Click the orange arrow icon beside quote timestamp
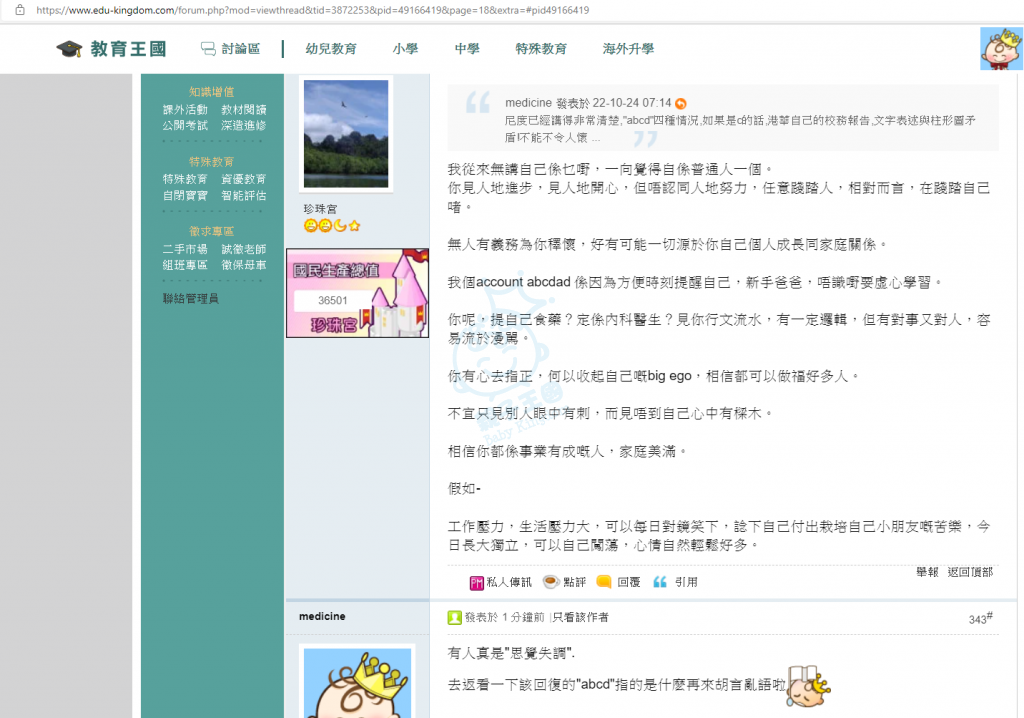1024x718 pixels. 681,103
